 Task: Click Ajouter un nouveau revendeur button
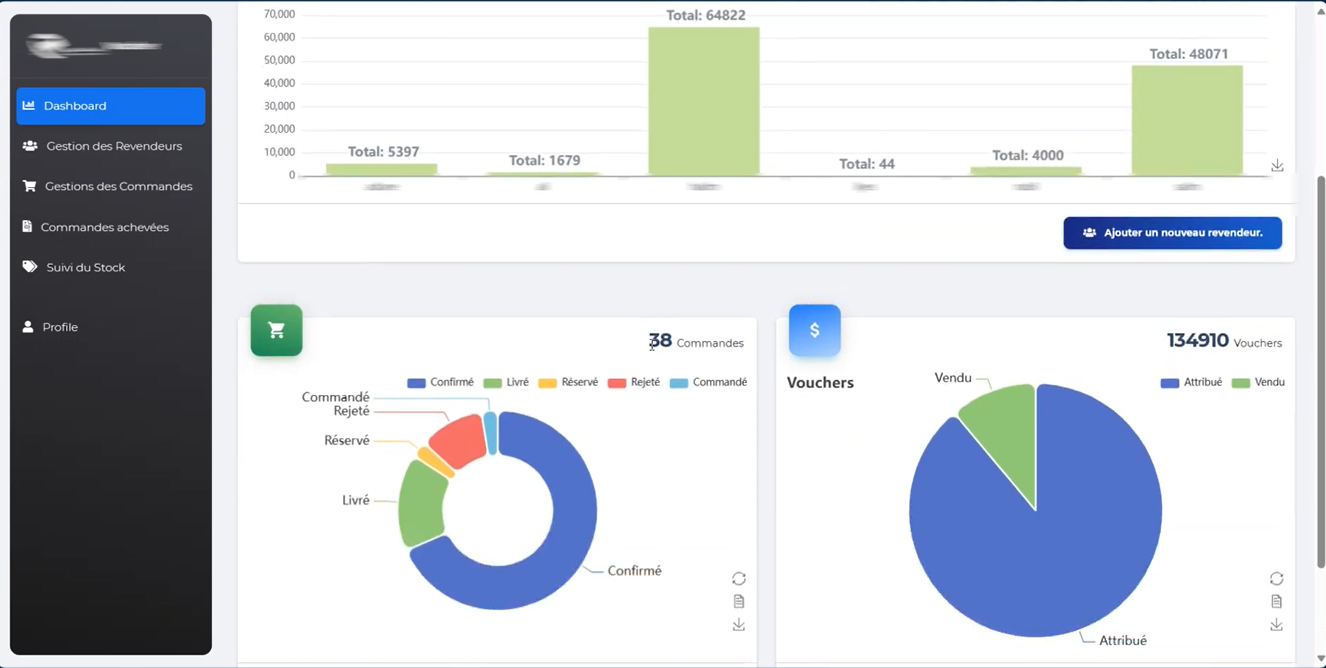pyautogui.click(x=1171, y=232)
